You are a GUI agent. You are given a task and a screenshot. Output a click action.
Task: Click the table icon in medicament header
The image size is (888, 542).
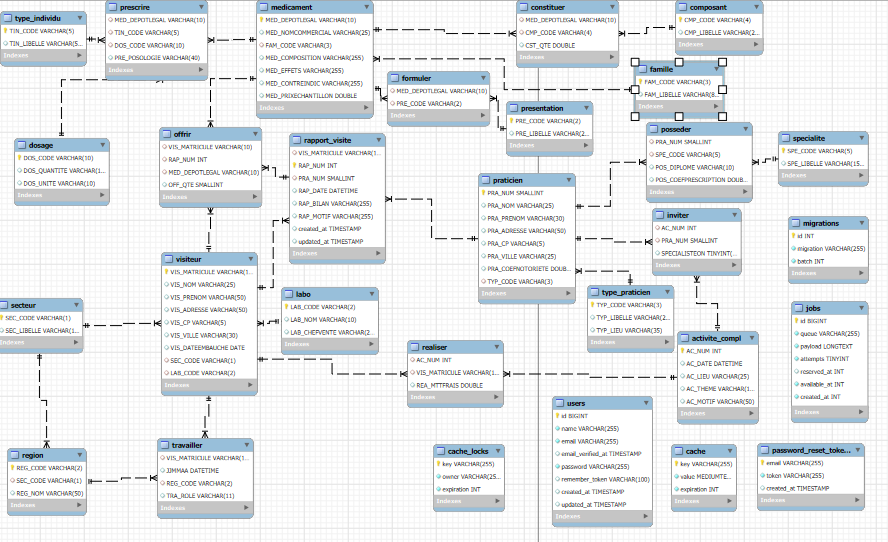pos(264,7)
